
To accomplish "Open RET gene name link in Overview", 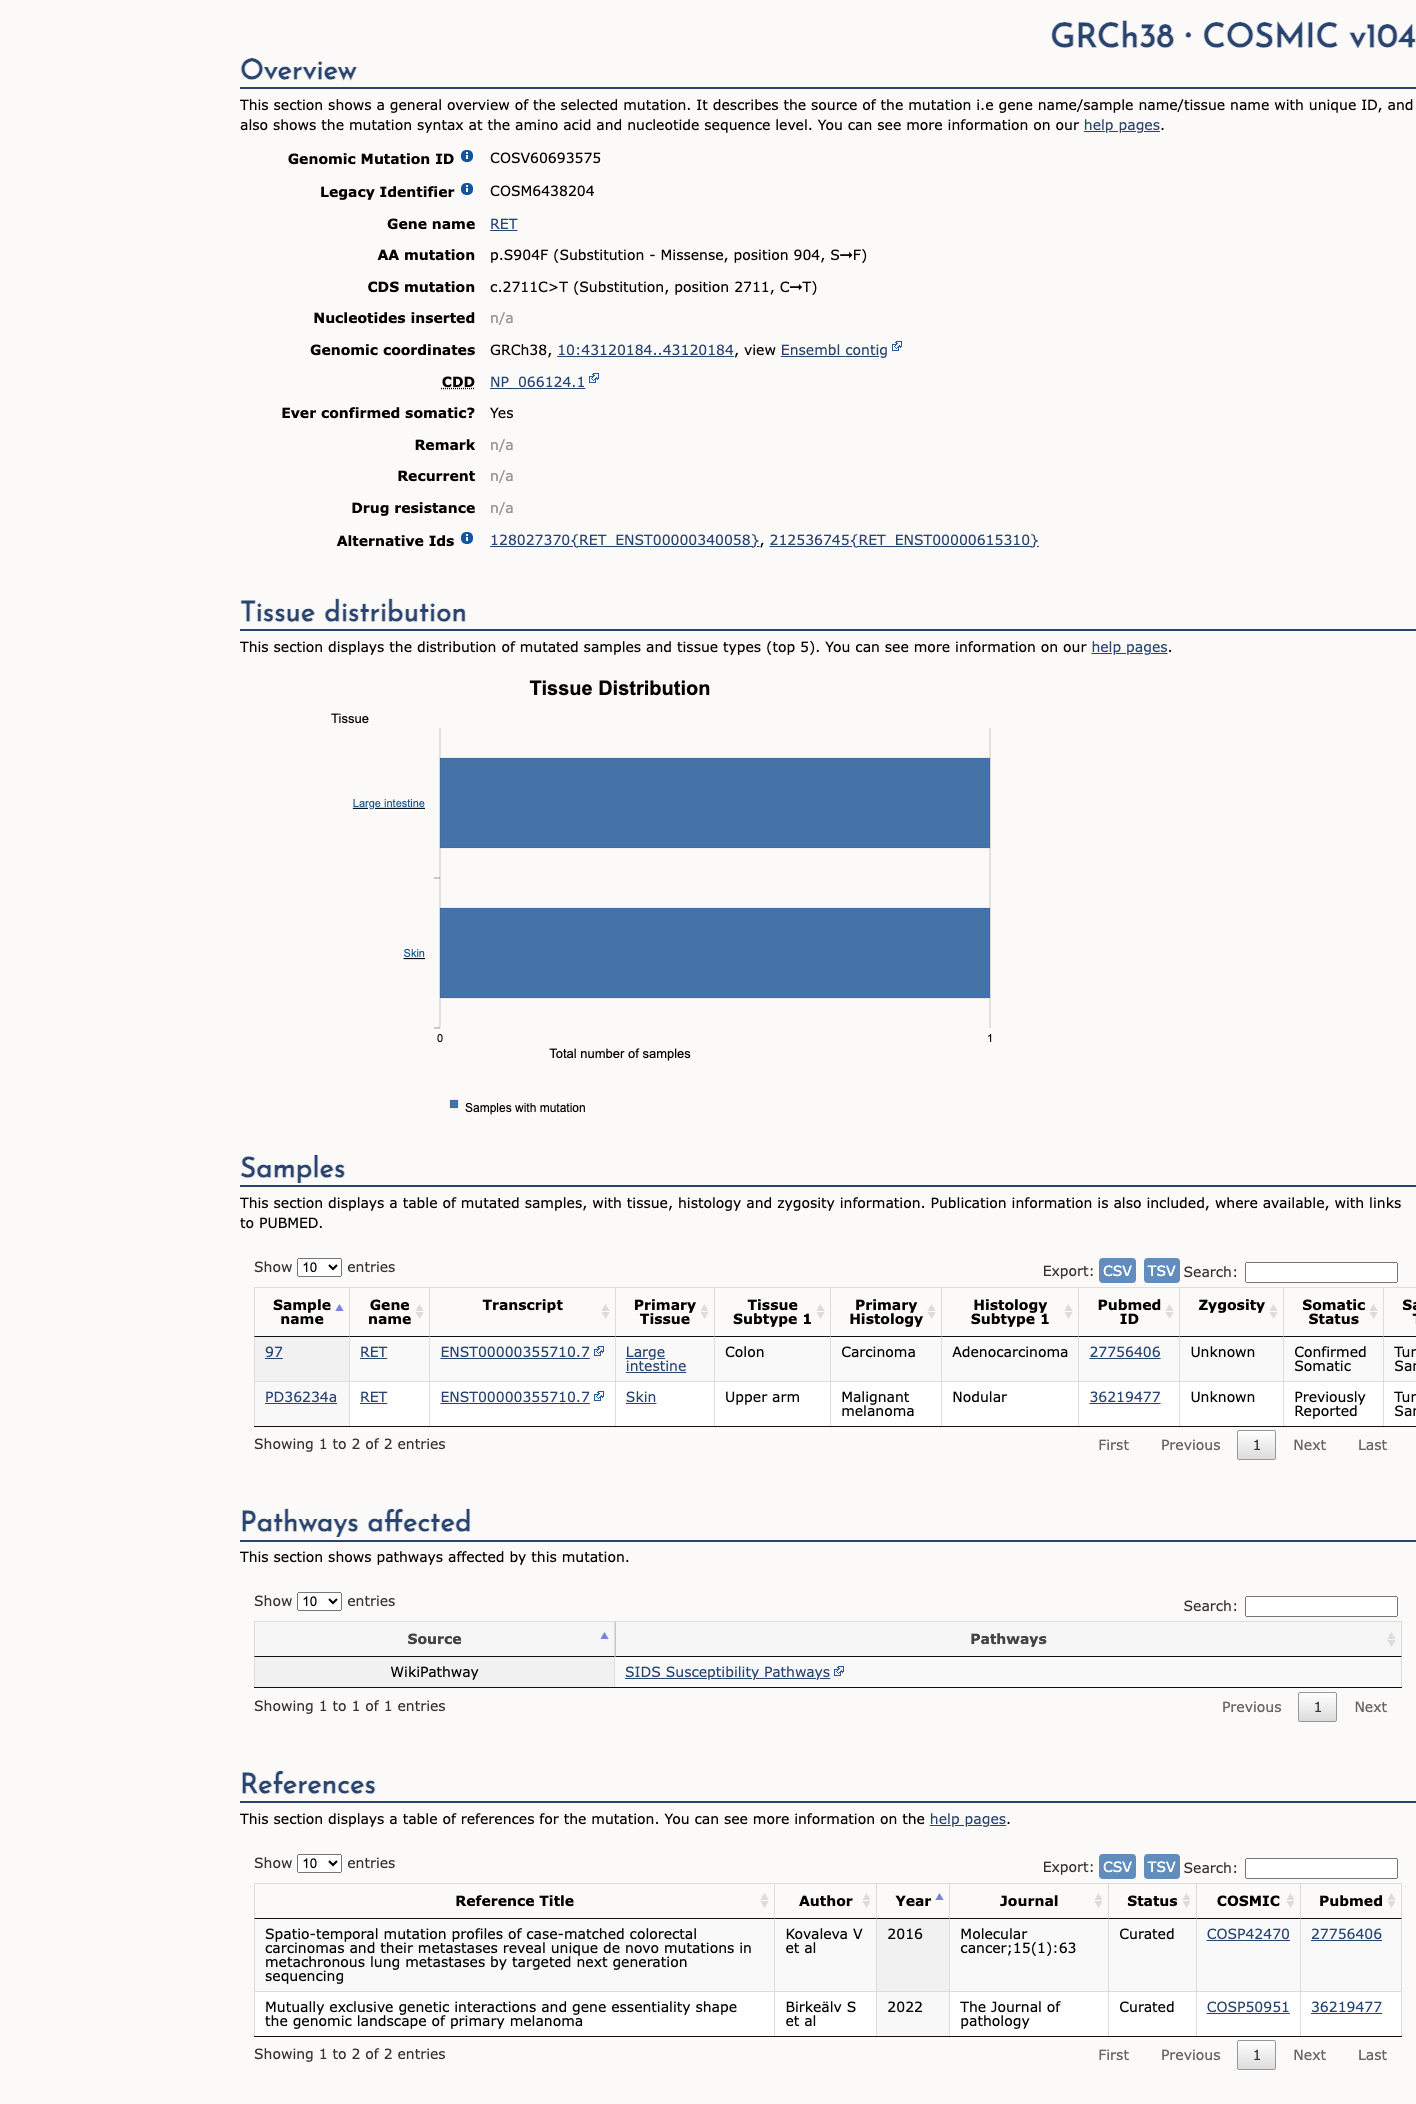I will (503, 224).
